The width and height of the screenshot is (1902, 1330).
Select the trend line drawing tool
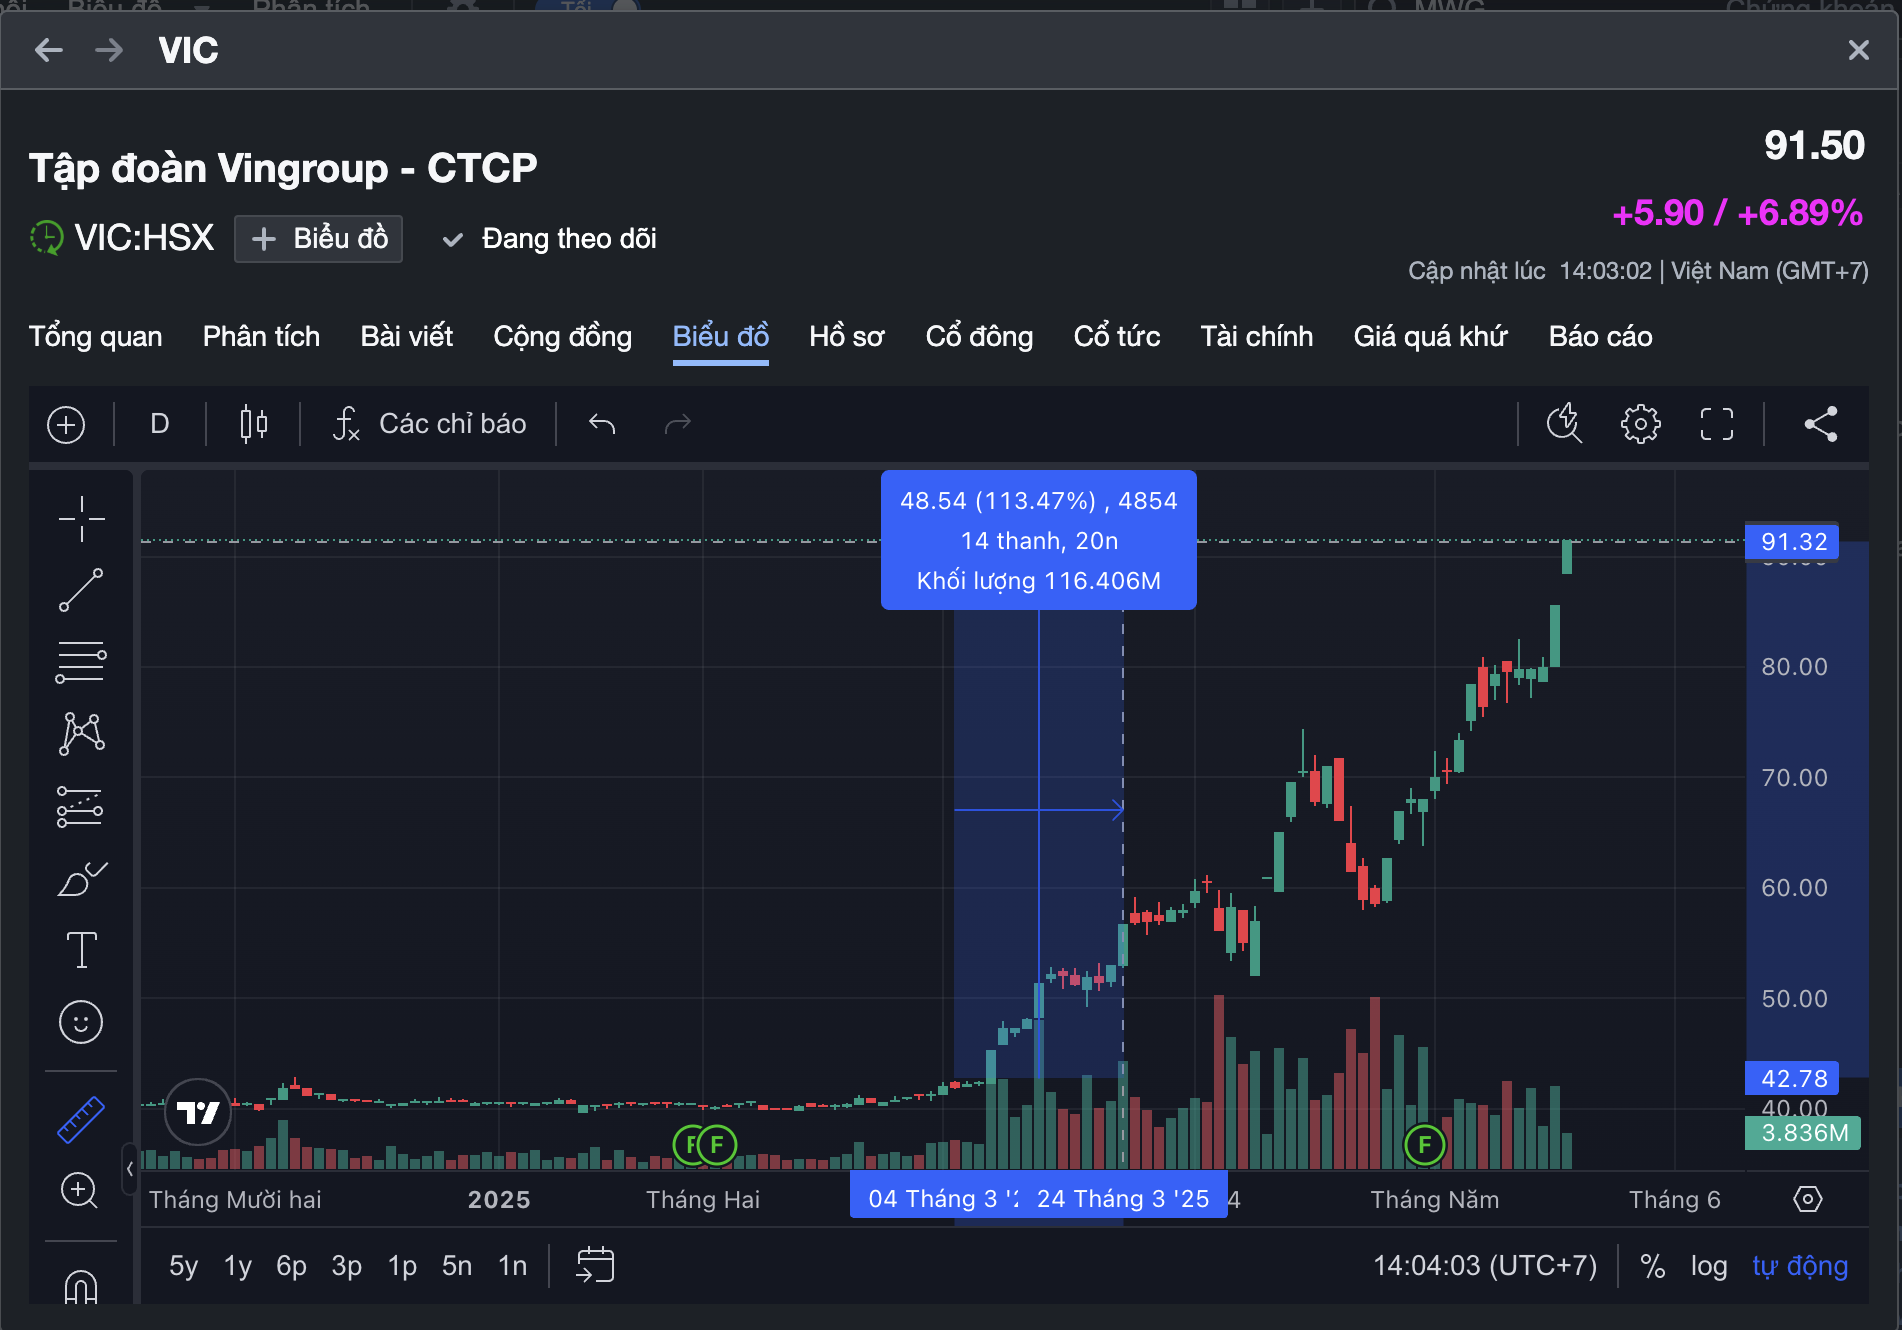[x=81, y=590]
